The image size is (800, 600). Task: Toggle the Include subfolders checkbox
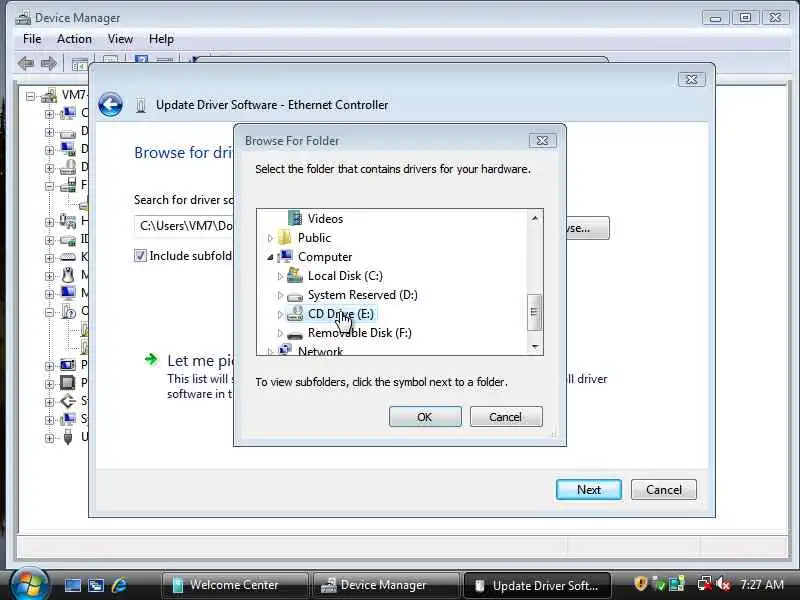[x=140, y=256]
